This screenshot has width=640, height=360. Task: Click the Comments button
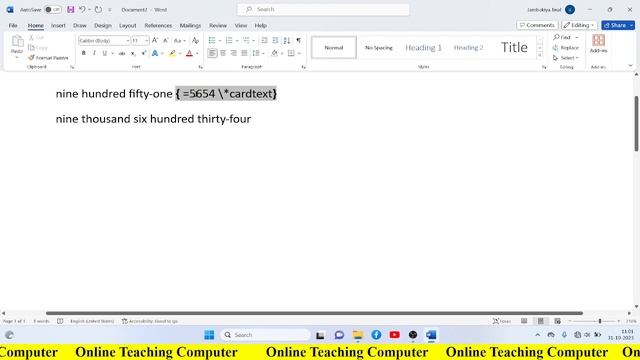[x=537, y=25]
